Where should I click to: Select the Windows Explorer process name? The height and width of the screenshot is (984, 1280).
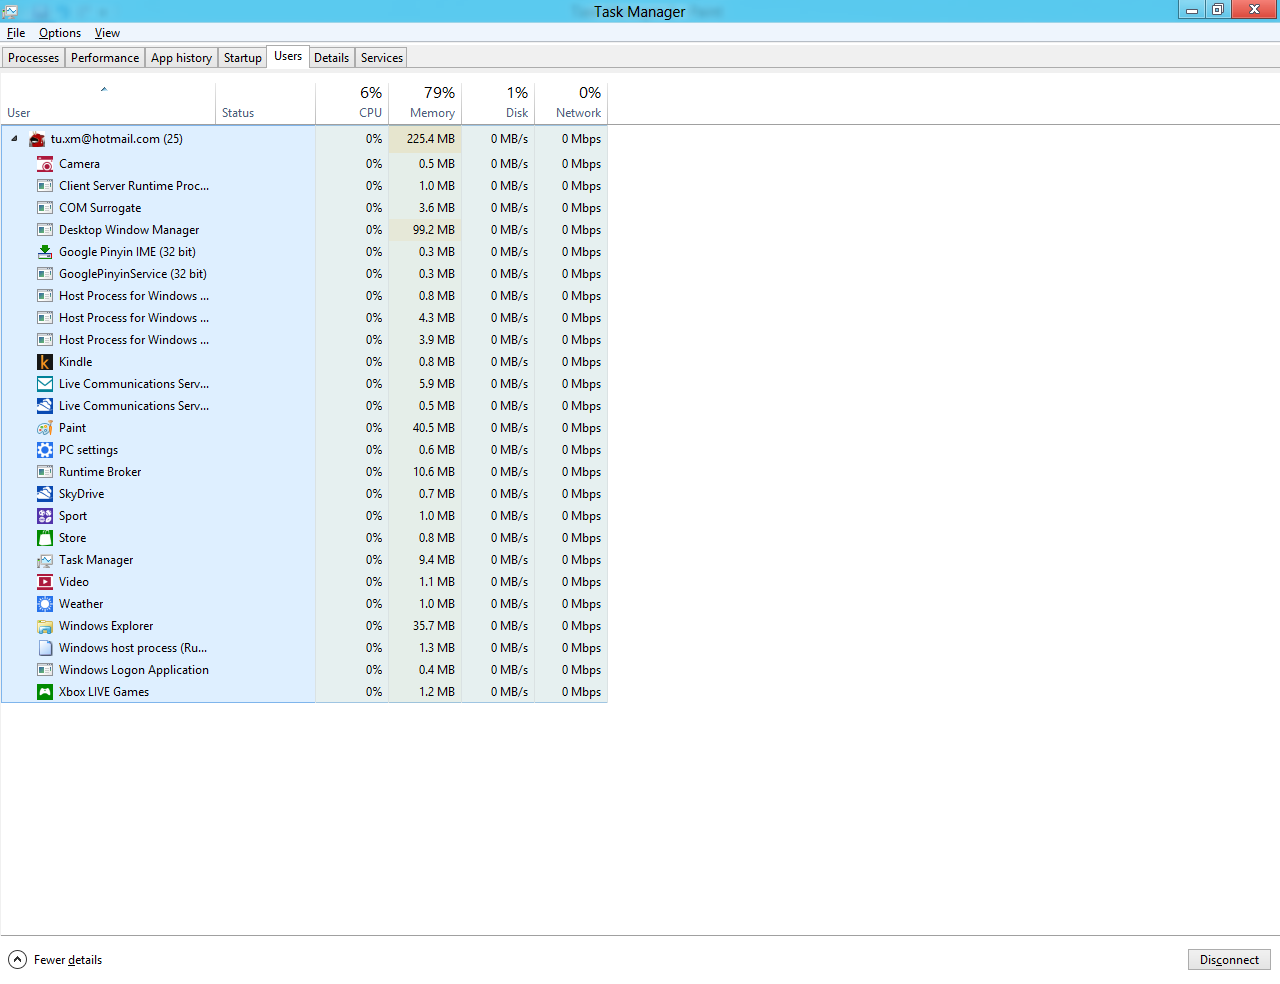(106, 626)
